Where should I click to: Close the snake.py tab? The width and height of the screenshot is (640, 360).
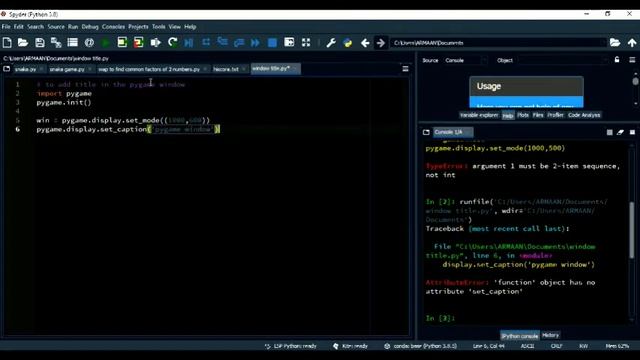click(42, 69)
